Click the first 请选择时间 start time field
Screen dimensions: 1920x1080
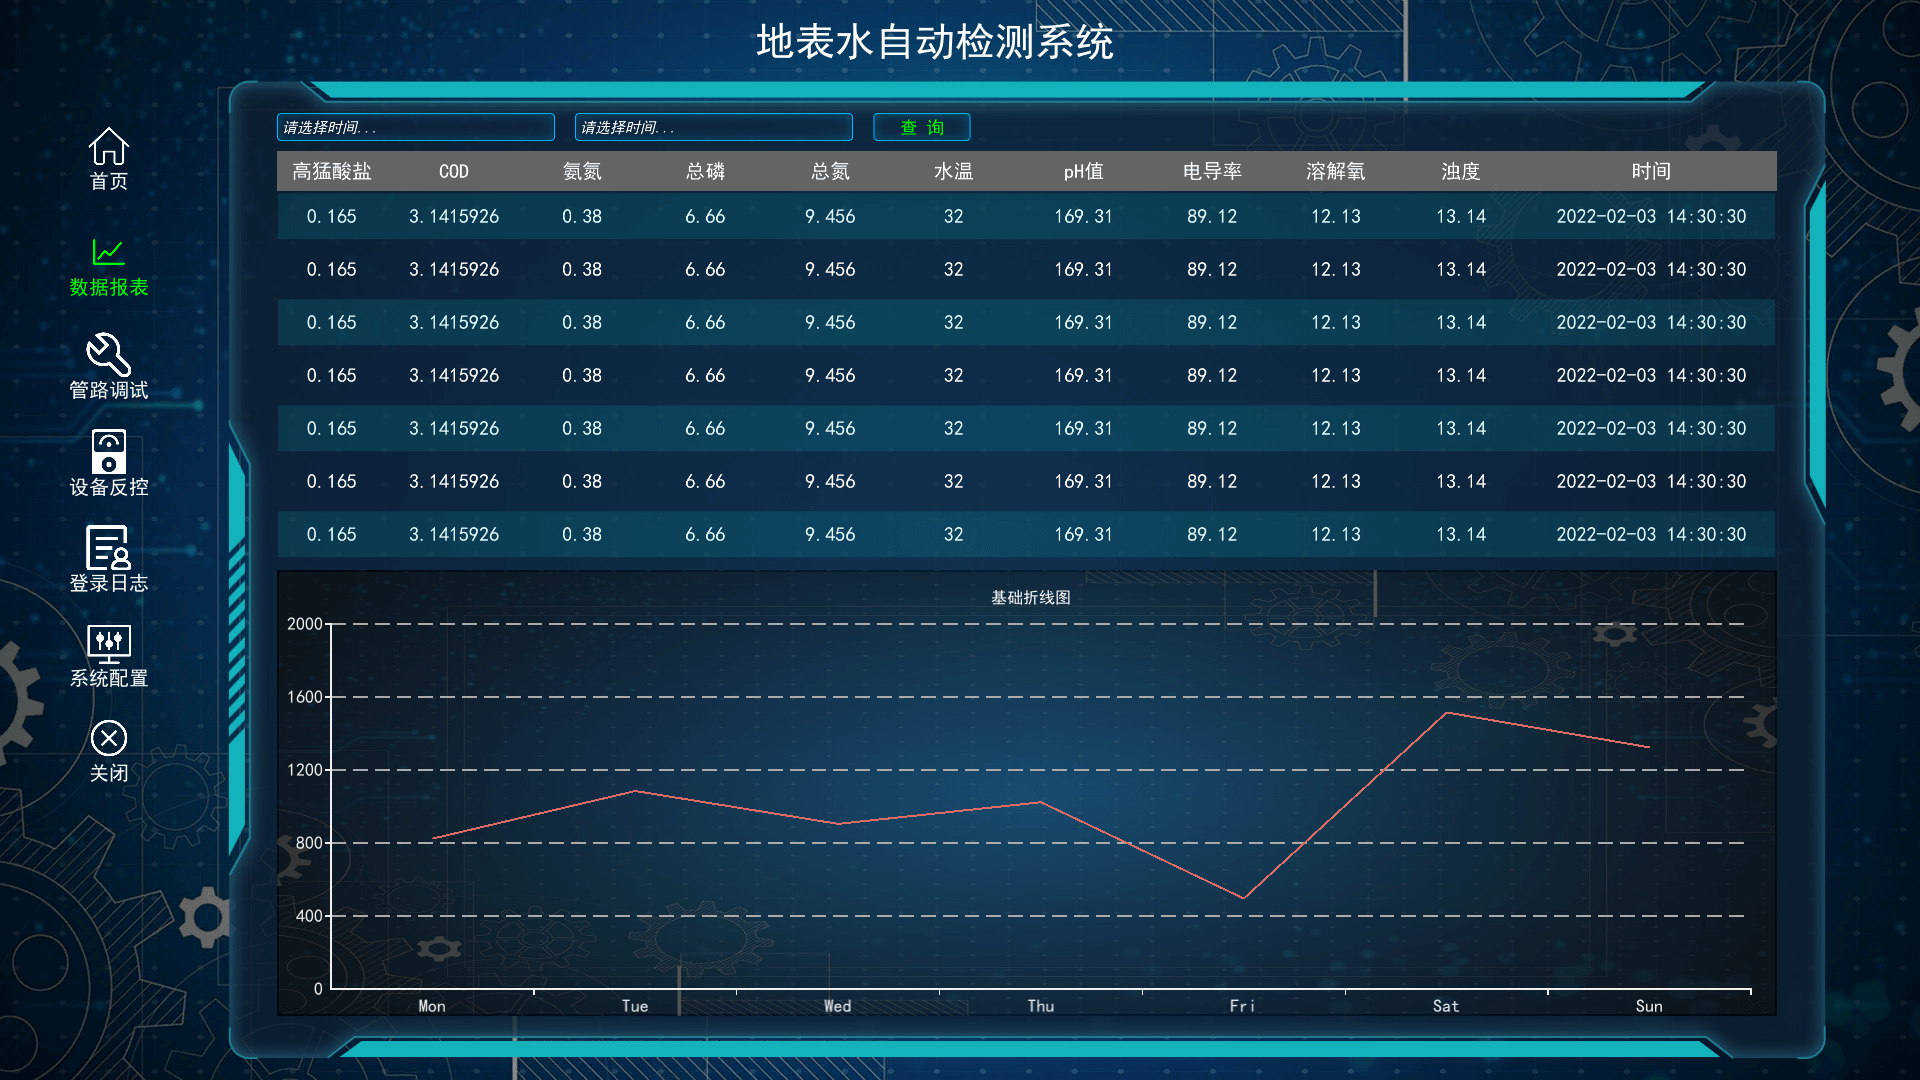416,127
